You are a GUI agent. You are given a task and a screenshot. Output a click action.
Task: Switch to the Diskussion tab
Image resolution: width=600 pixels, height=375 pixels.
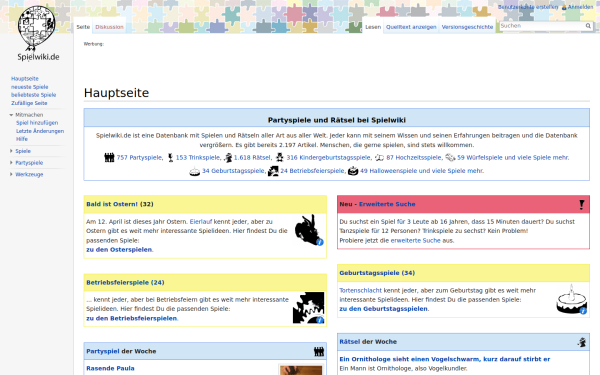(109, 27)
